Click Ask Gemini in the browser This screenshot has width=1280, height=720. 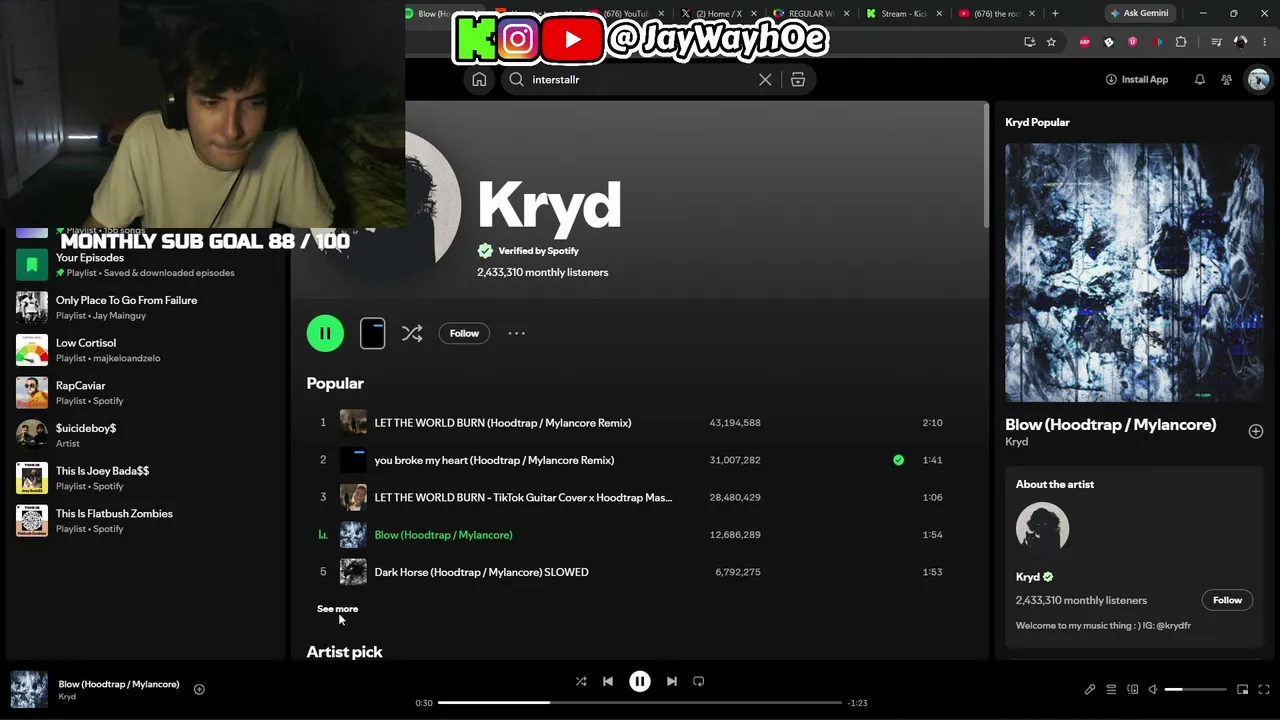[x=1139, y=13]
